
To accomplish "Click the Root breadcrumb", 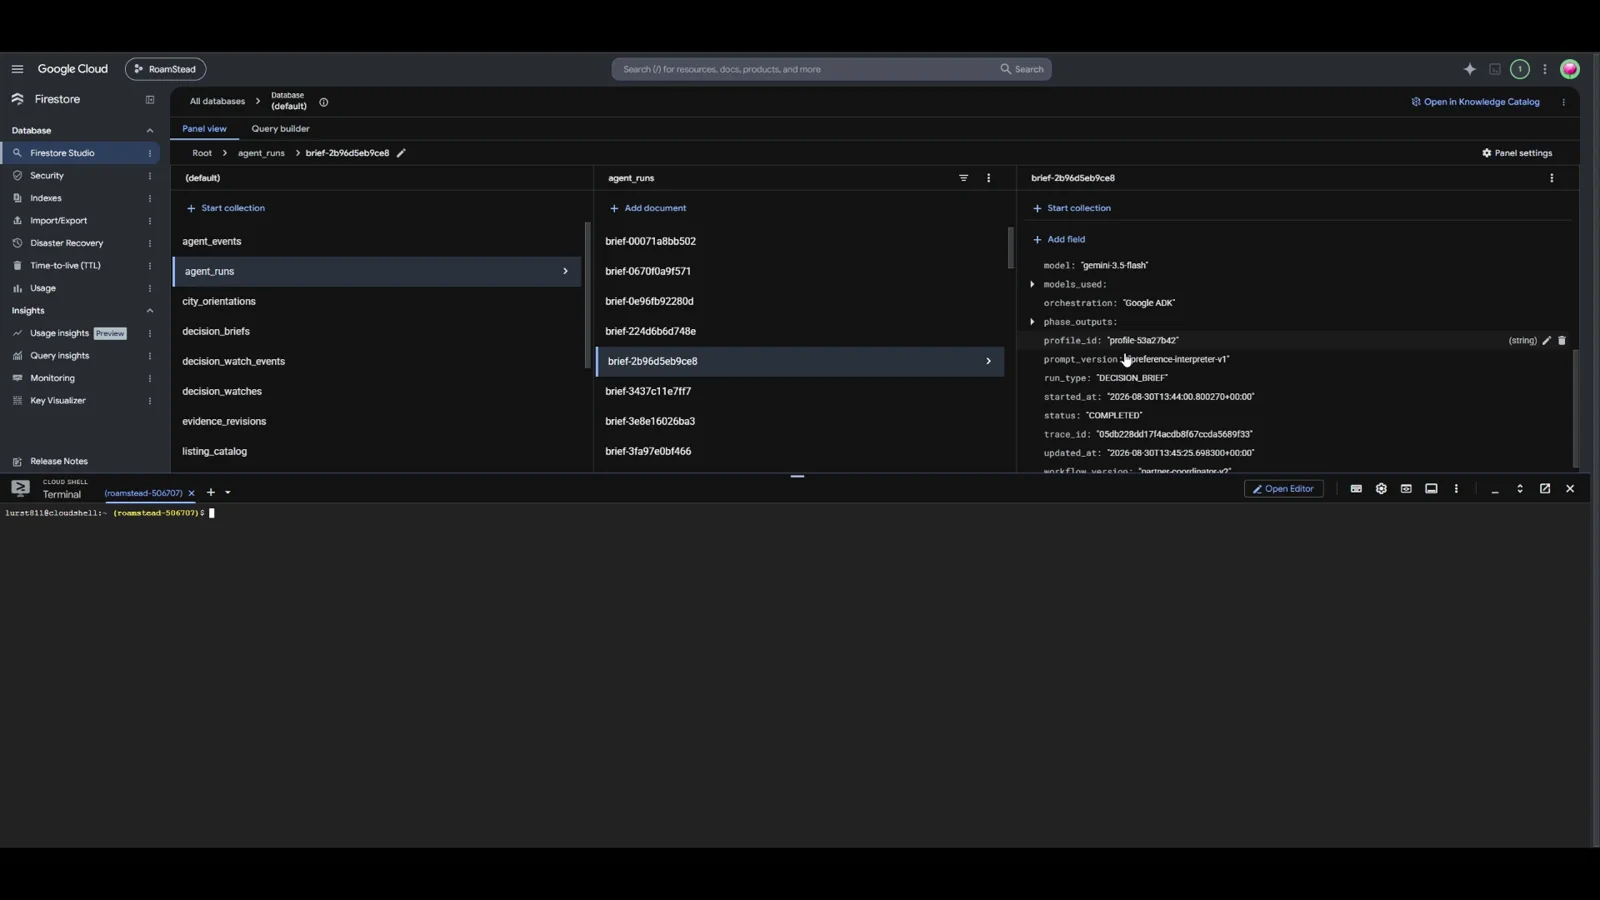I will point(202,153).
